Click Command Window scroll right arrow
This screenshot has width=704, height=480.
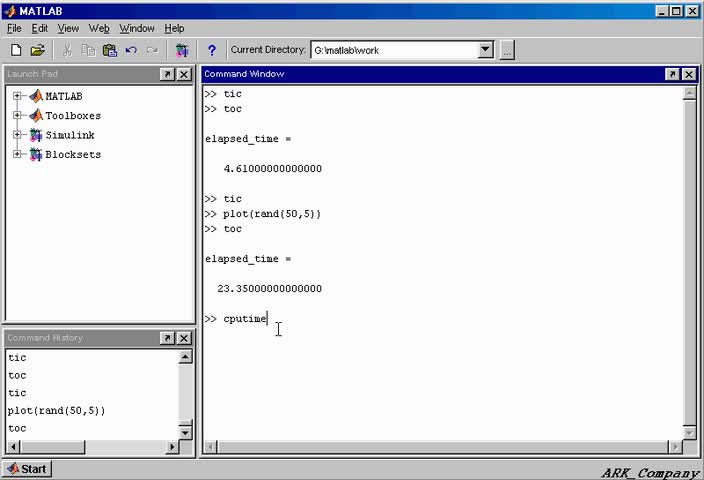[675, 446]
